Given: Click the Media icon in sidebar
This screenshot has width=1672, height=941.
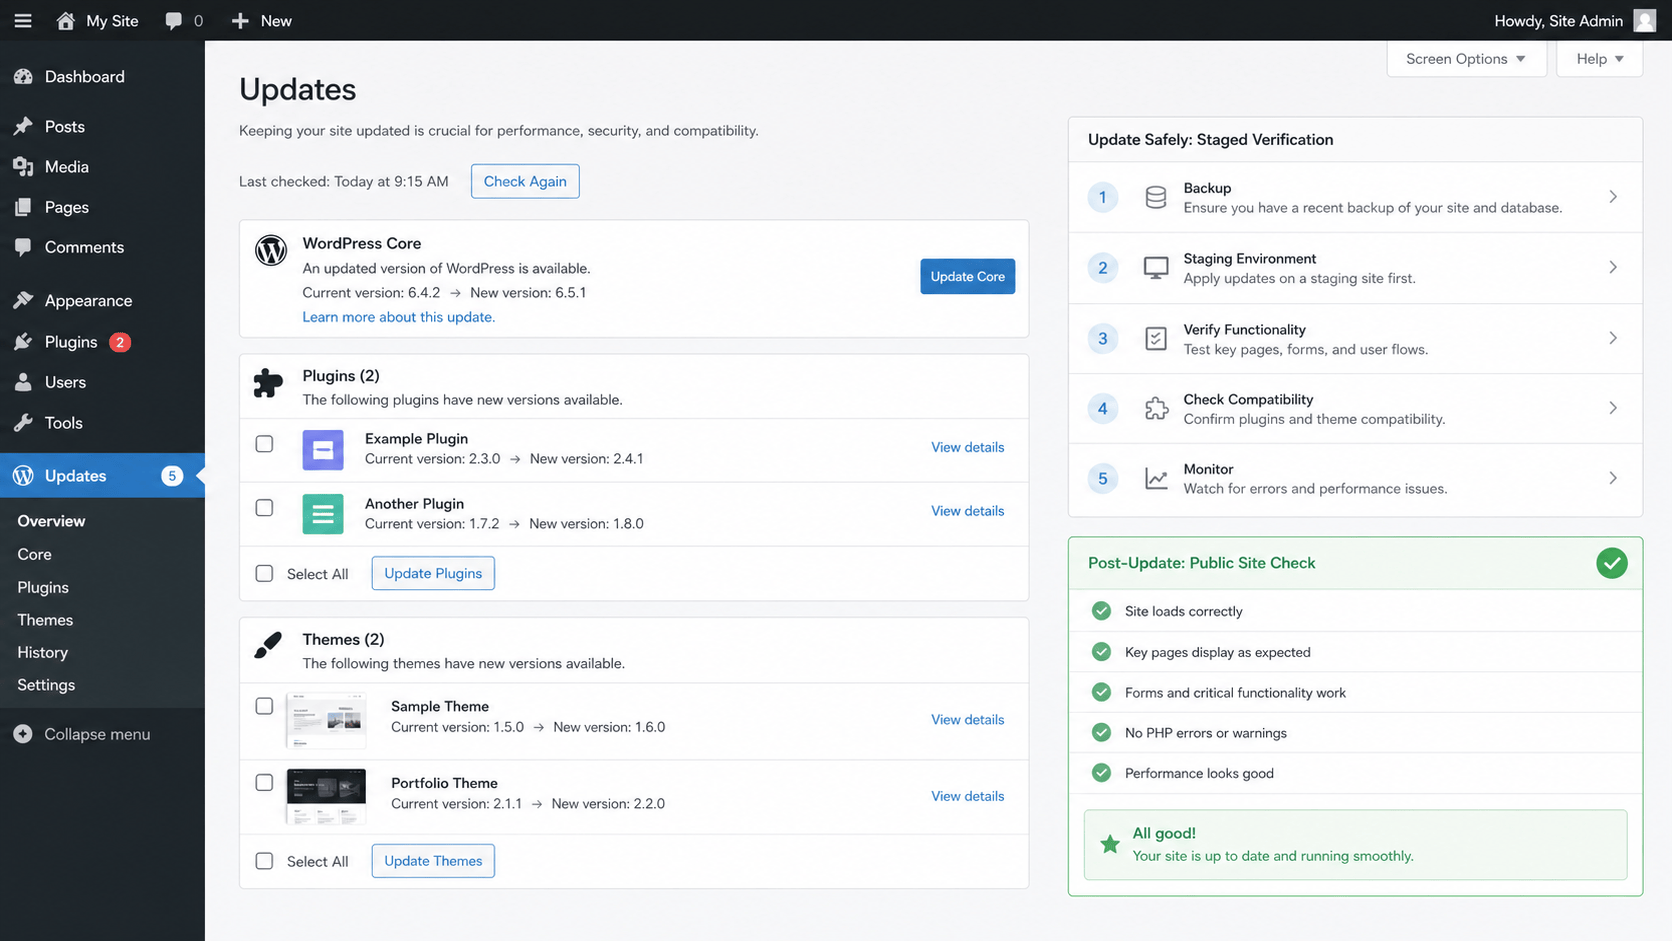Looking at the screenshot, I should click(x=23, y=167).
